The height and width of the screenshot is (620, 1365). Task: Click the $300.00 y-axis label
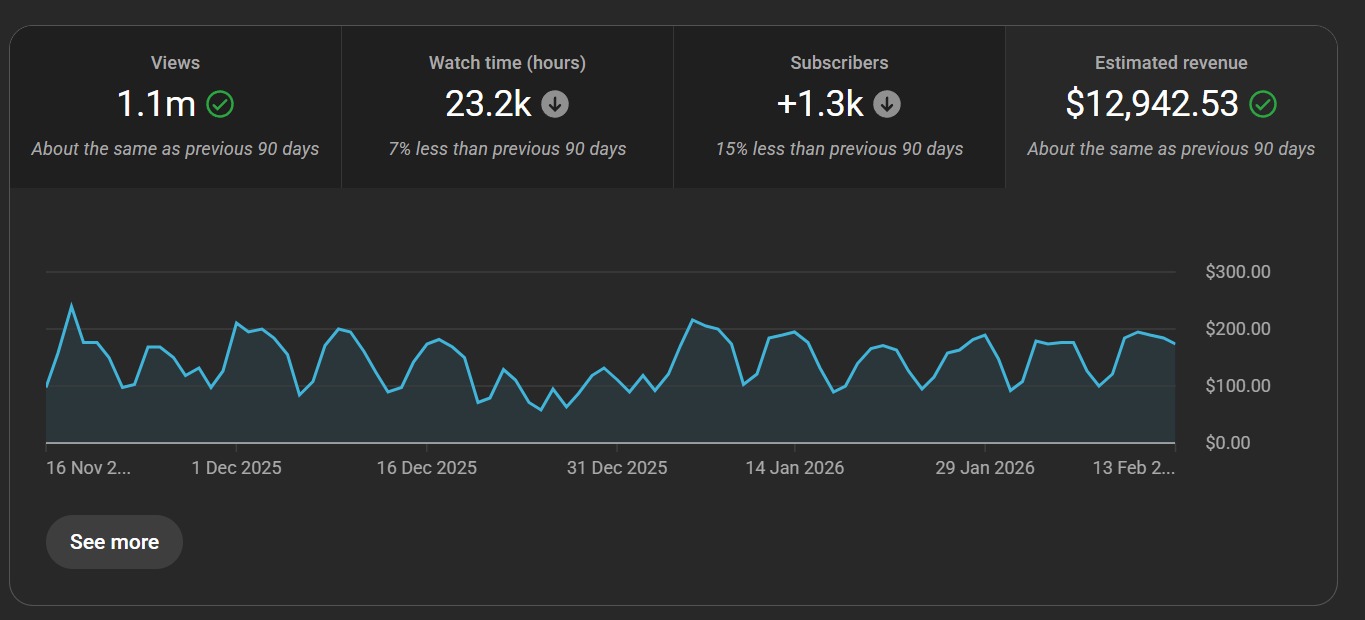tap(1238, 272)
